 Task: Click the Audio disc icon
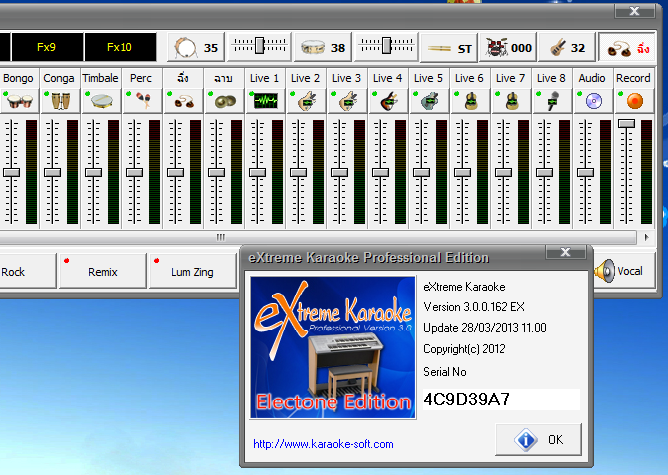pyautogui.click(x=593, y=101)
